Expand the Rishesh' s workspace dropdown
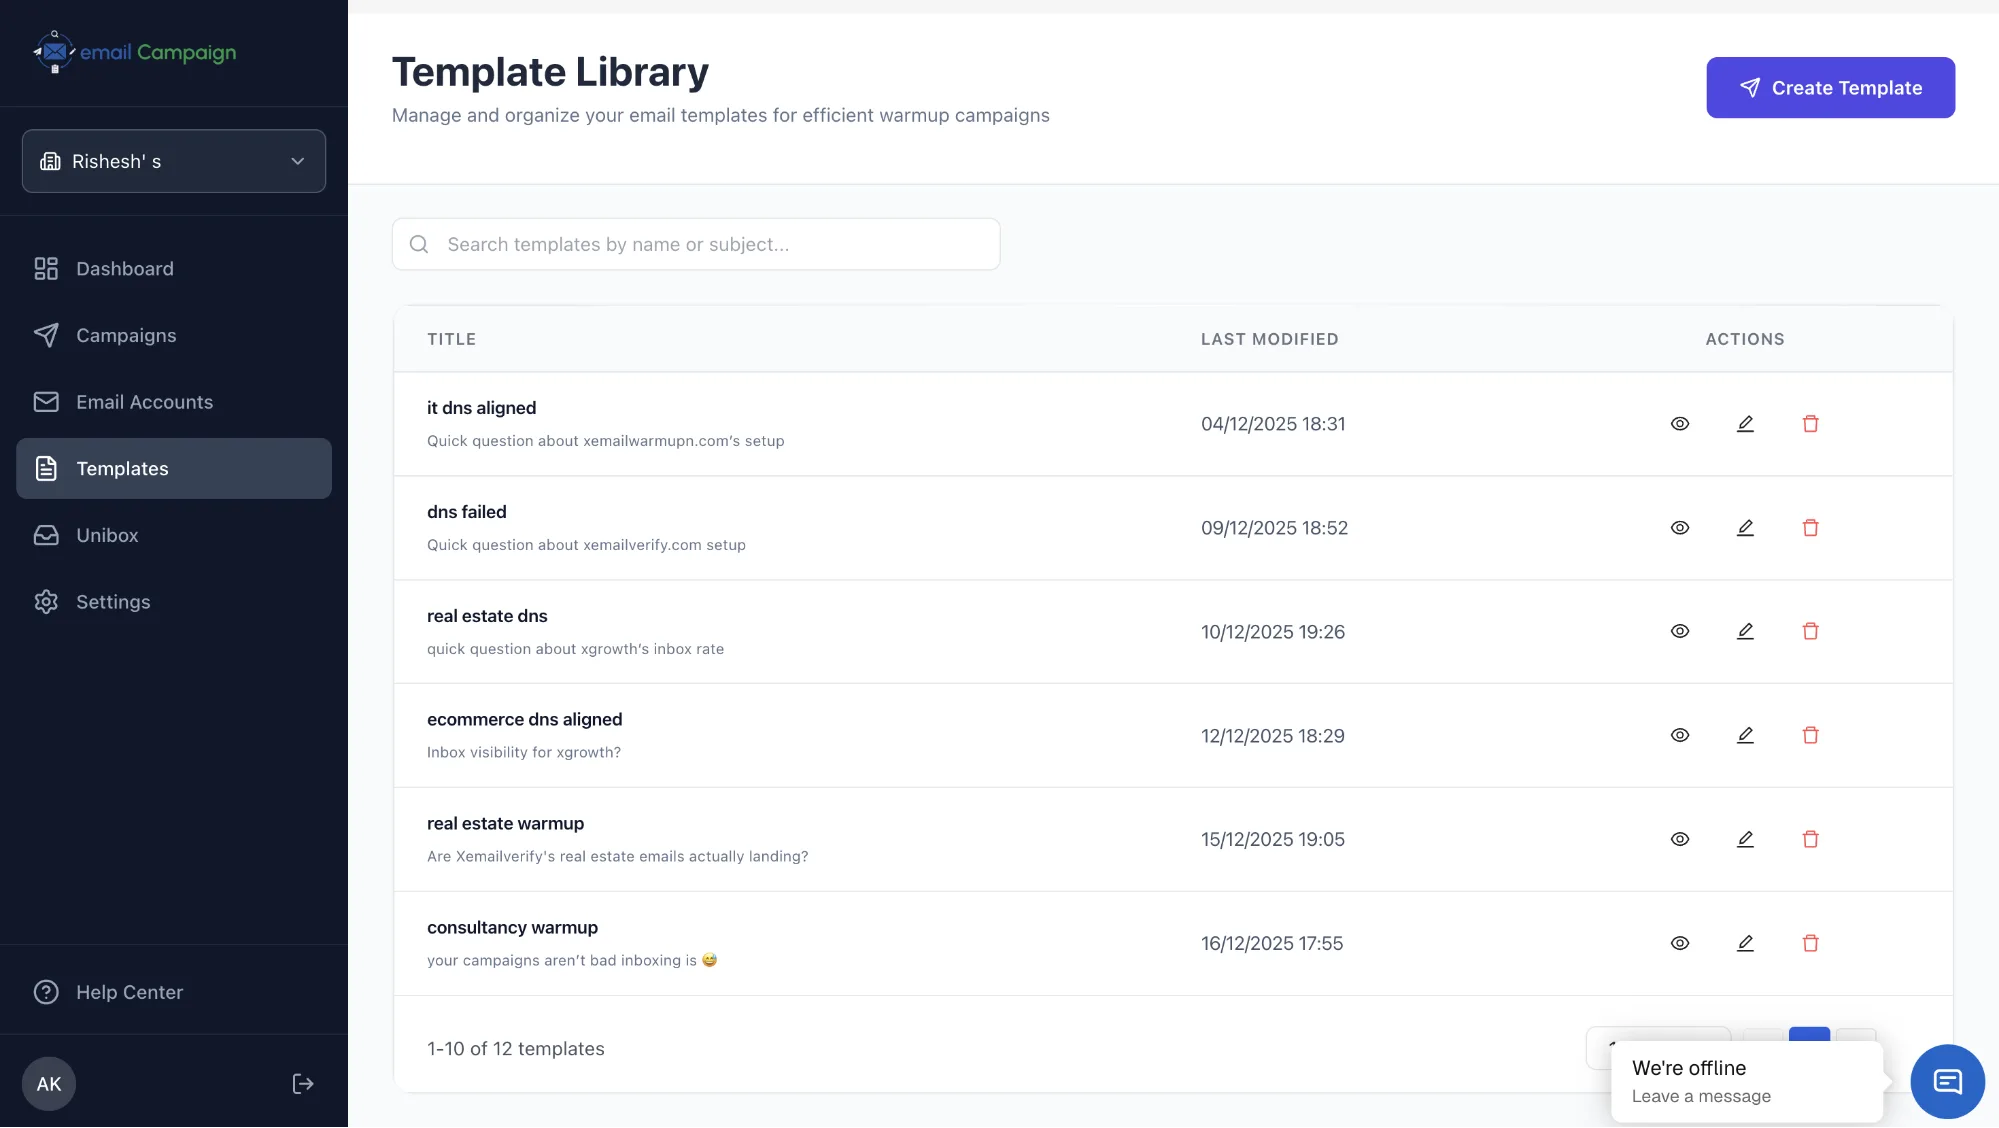 [x=174, y=161]
